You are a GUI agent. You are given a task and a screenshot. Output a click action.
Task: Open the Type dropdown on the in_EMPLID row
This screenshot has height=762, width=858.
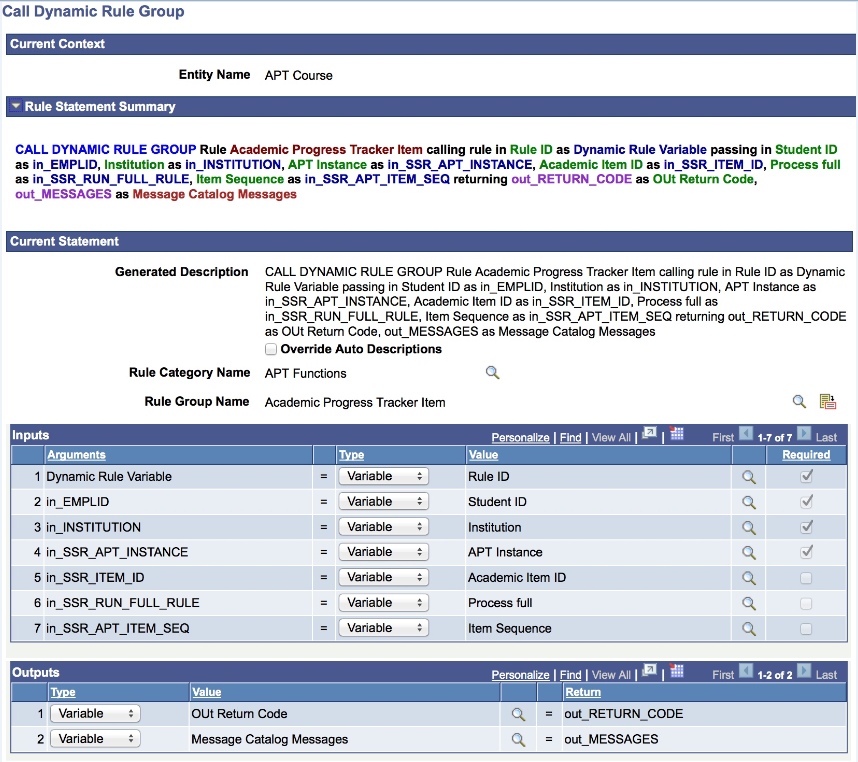(383, 501)
